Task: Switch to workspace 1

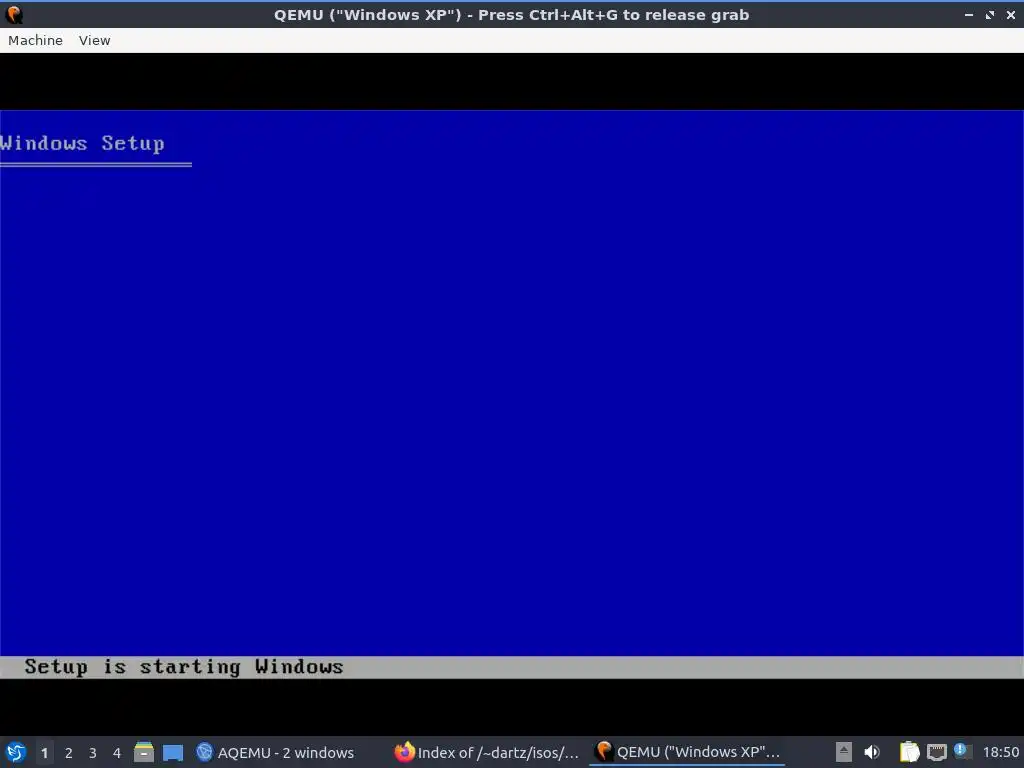Action: [x=44, y=753]
